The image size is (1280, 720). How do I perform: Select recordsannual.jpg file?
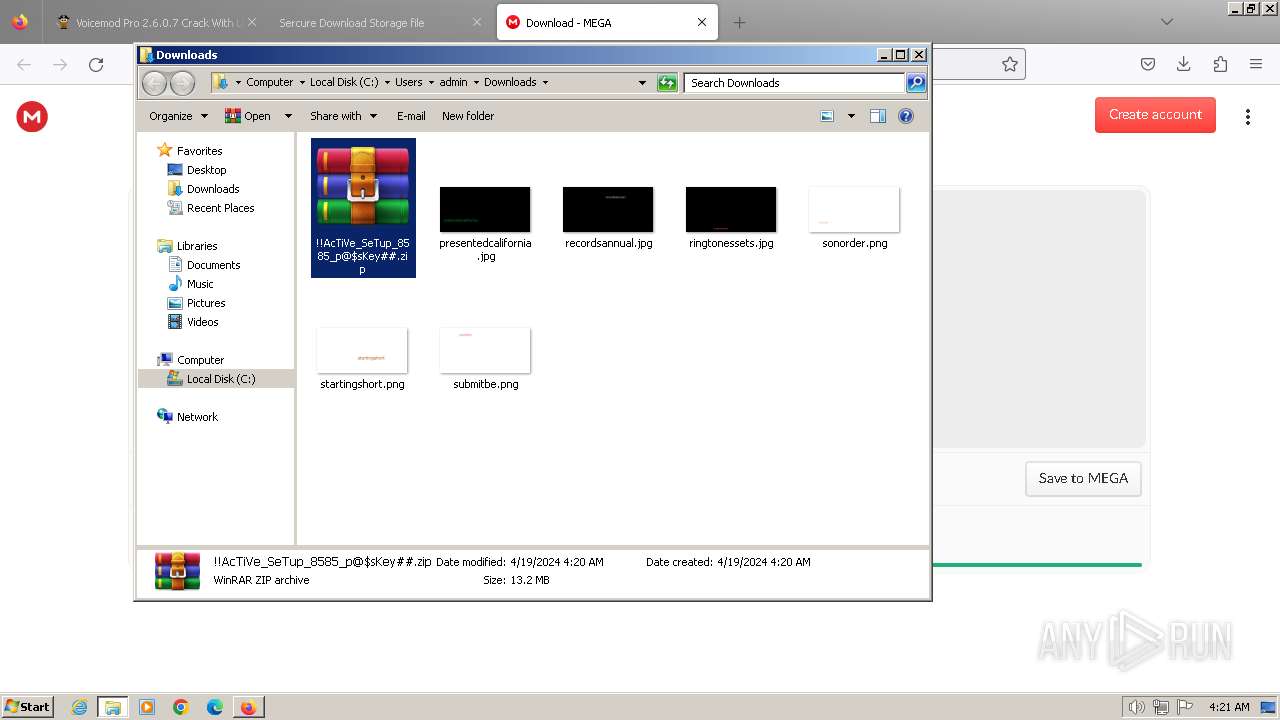pos(608,218)
